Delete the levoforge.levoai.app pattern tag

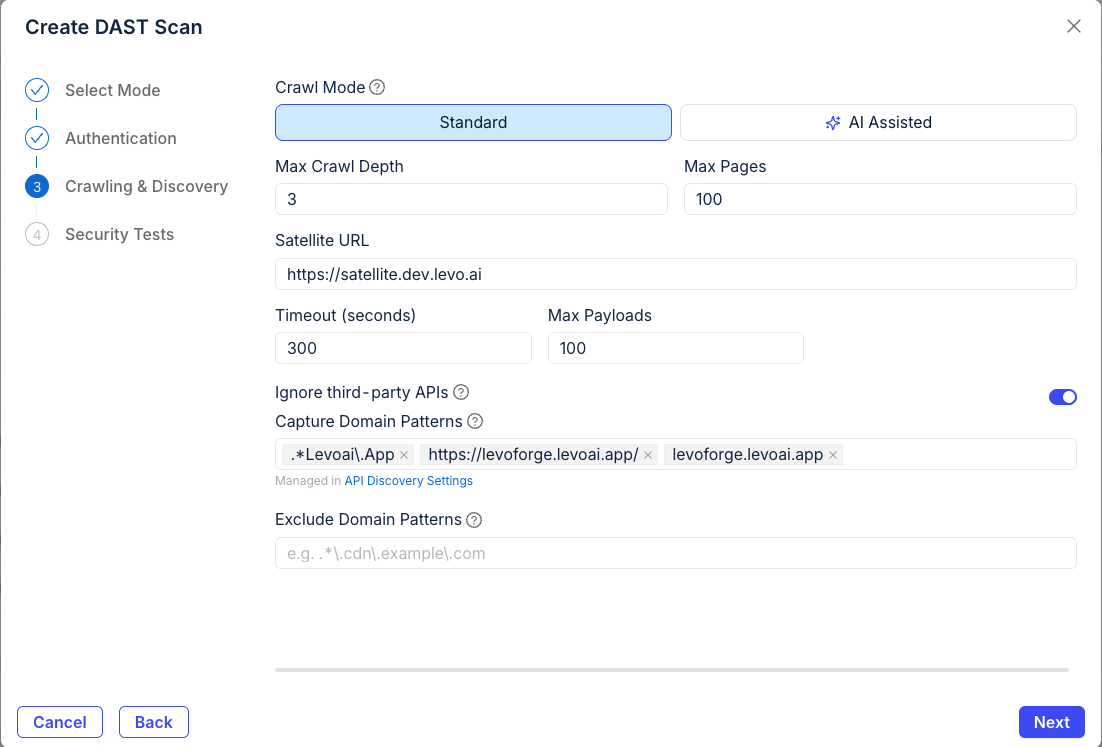[x=833, y=455]
